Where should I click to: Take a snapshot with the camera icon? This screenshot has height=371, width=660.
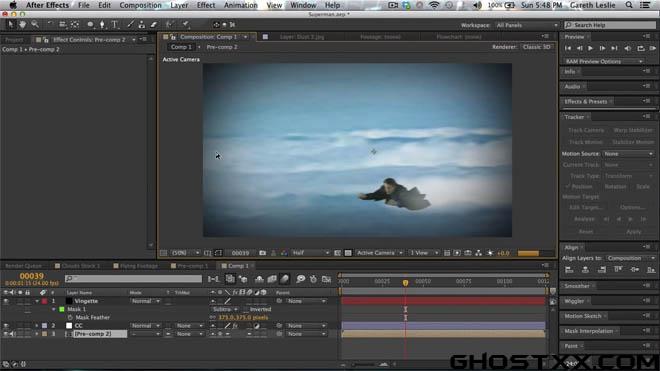(x=262, y=253)
